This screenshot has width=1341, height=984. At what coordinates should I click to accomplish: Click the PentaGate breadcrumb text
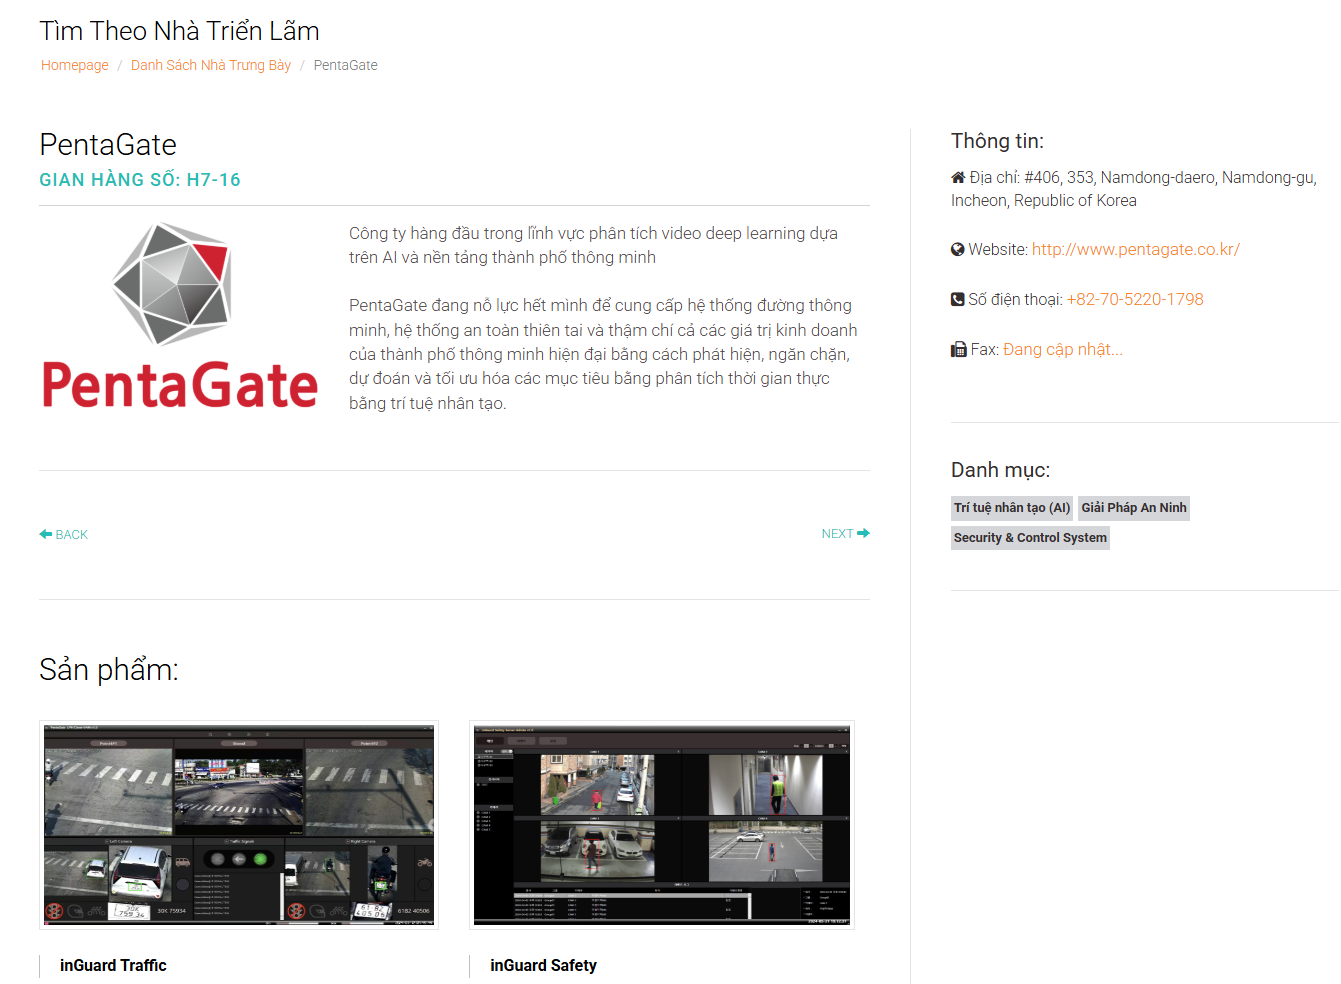(346, 65)
